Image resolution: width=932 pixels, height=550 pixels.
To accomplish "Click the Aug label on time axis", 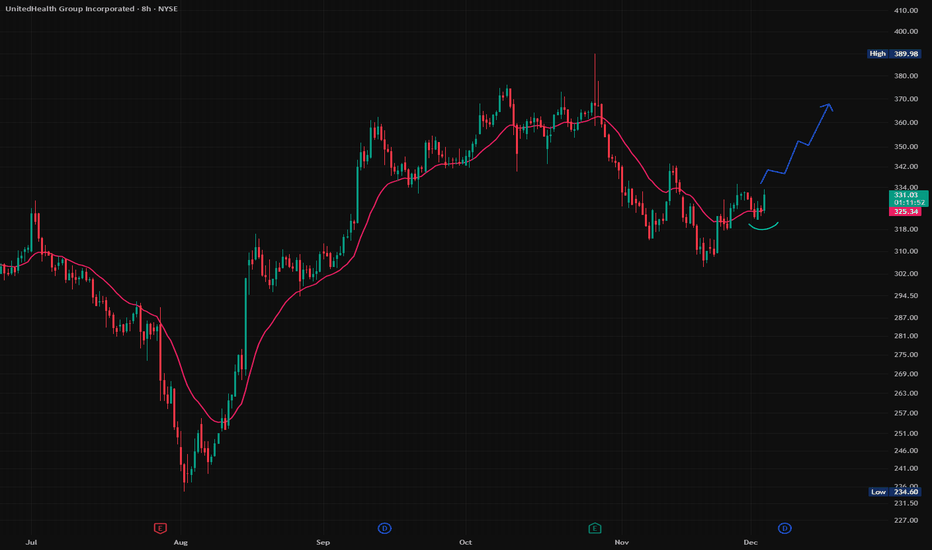I will point(180,541).
